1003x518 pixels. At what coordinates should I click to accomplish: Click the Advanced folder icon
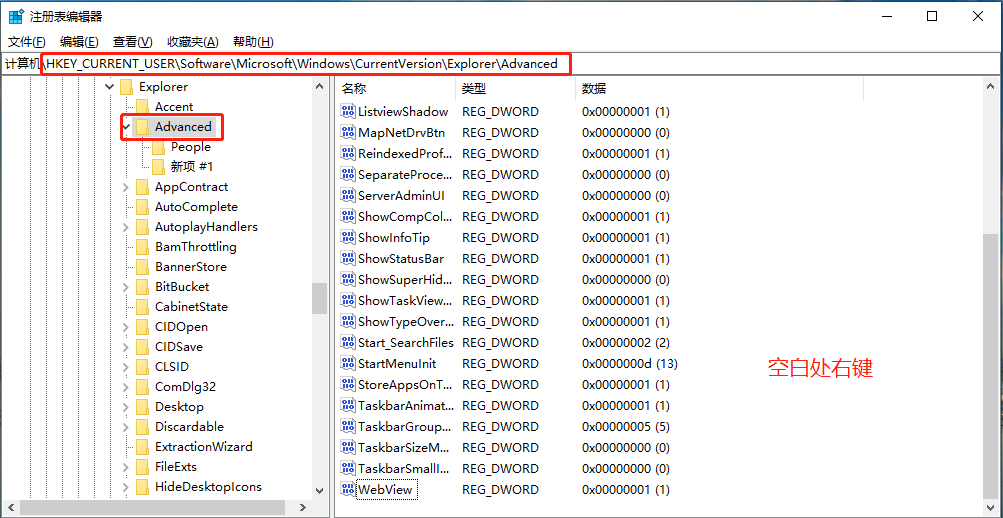coord(142,127)
